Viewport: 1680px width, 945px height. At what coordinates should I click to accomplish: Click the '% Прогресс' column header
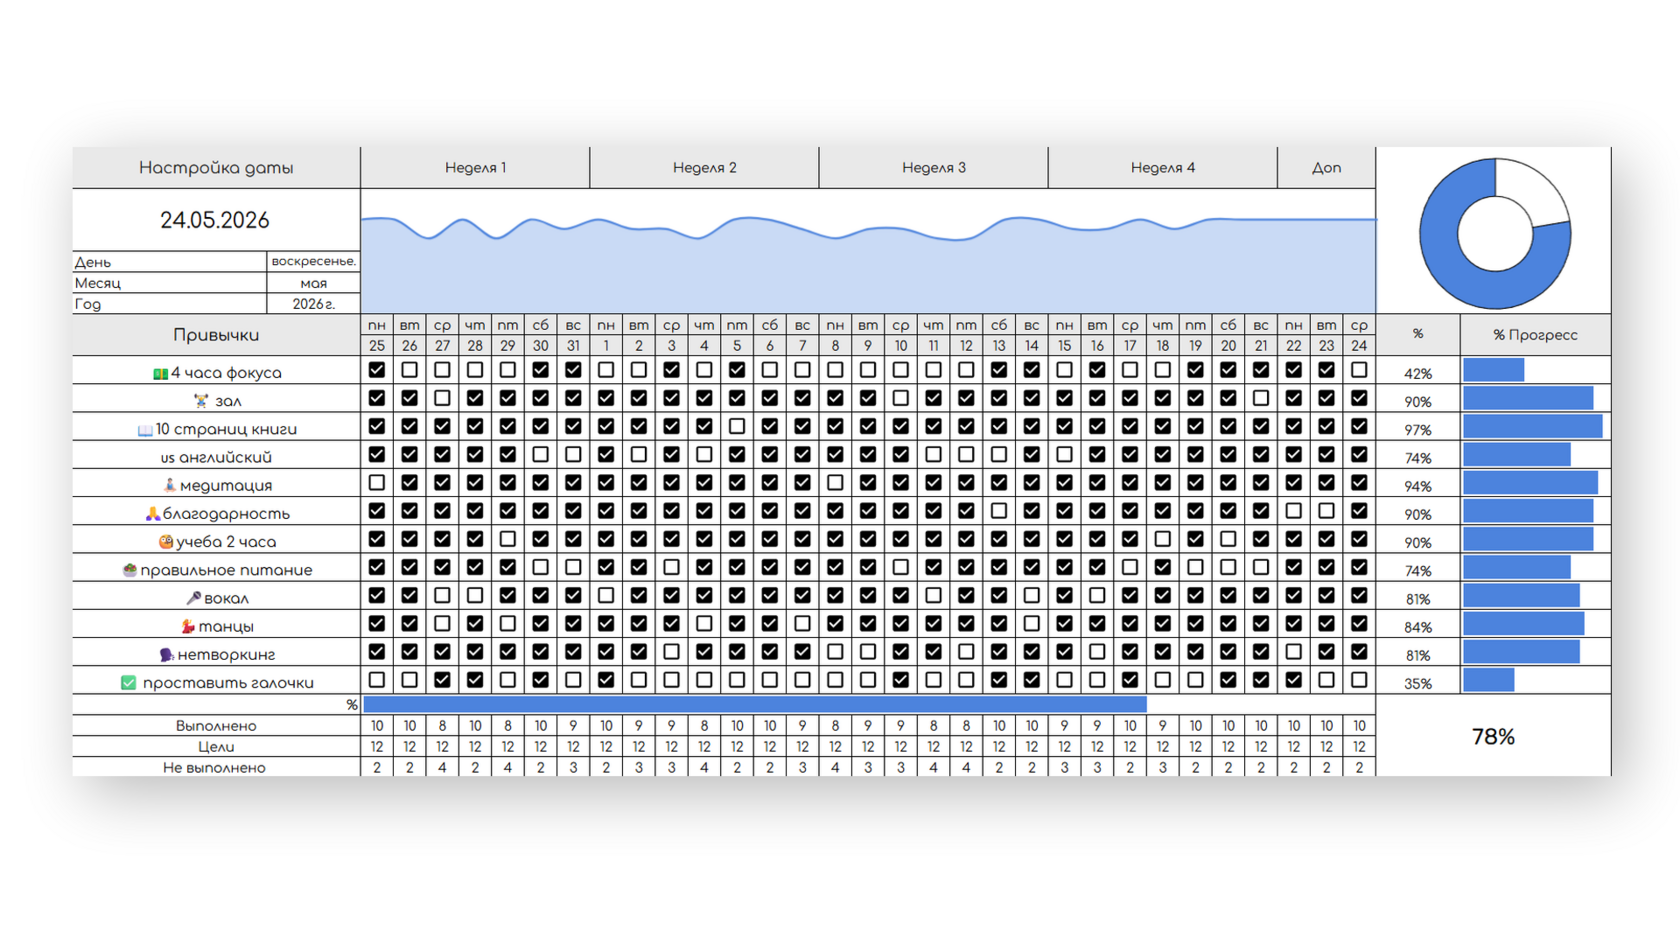pos(1535,335)
